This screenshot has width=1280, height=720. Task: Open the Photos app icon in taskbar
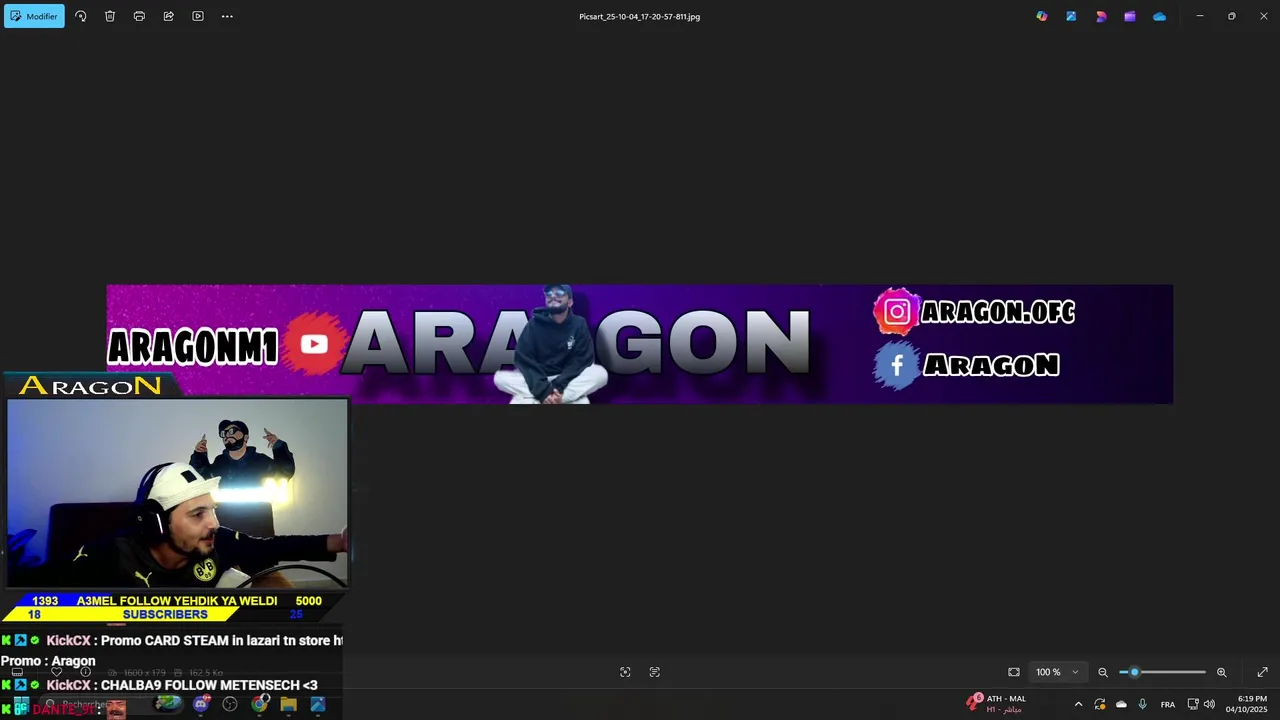point(318,704)
